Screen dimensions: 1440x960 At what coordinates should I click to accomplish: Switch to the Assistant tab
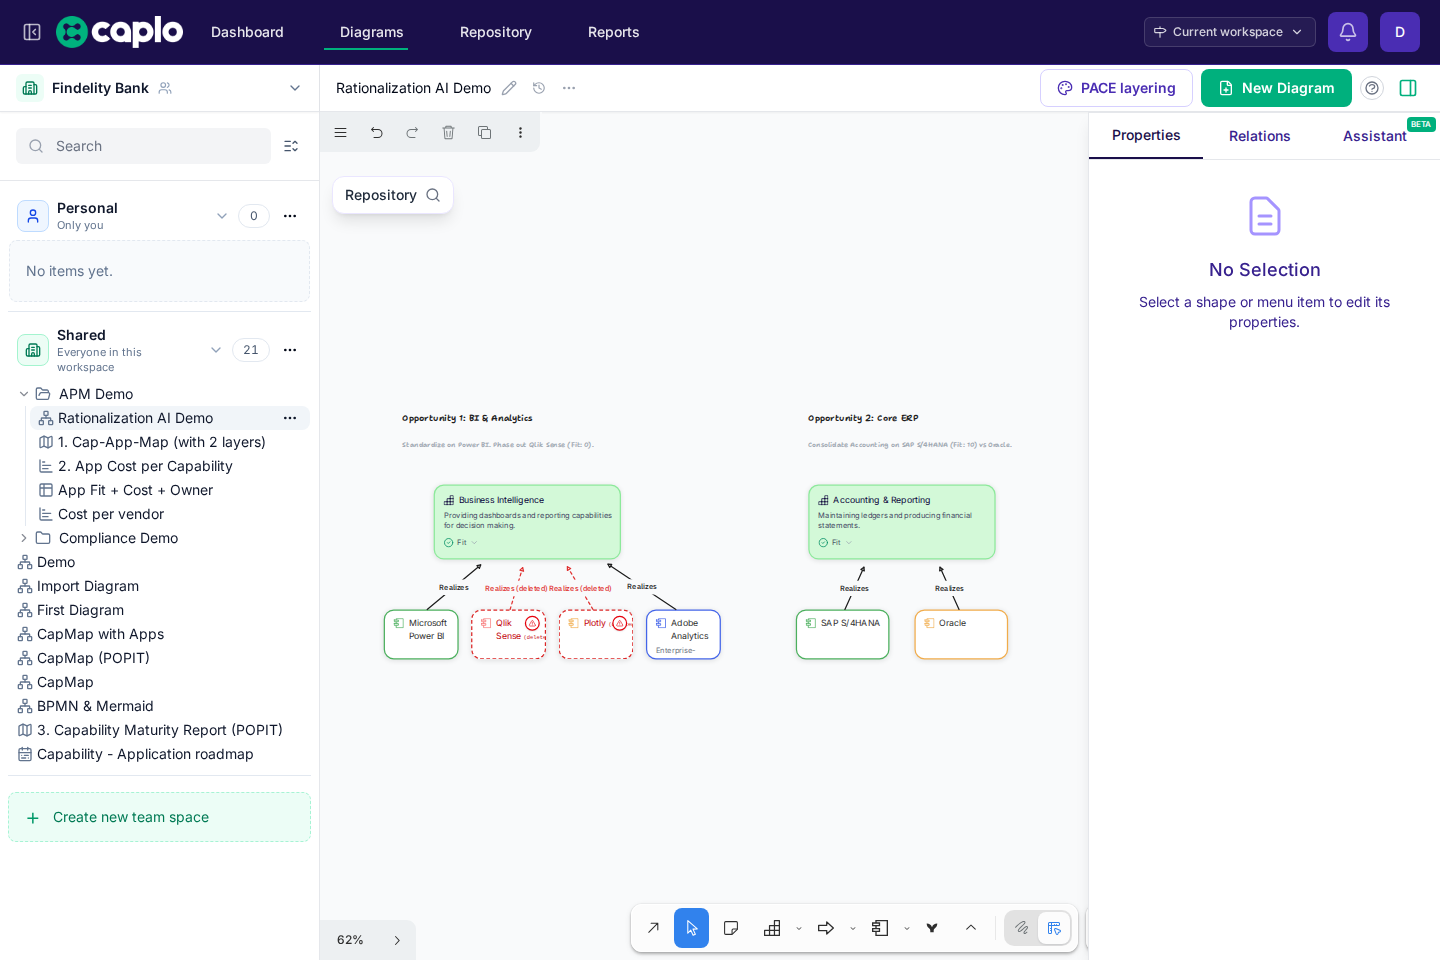[1375, 136]
